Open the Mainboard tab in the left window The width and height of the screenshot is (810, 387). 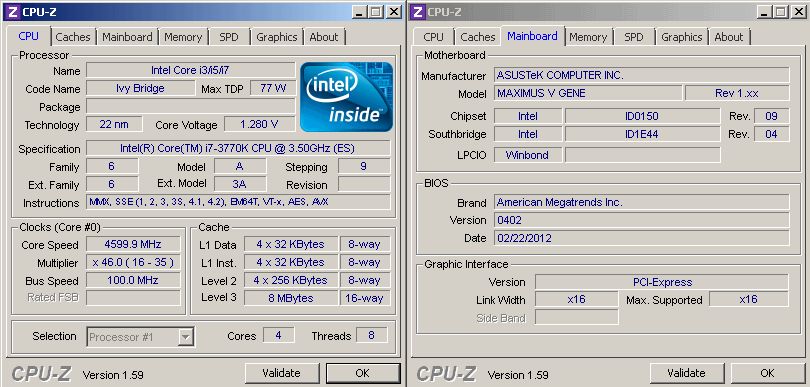127,37
